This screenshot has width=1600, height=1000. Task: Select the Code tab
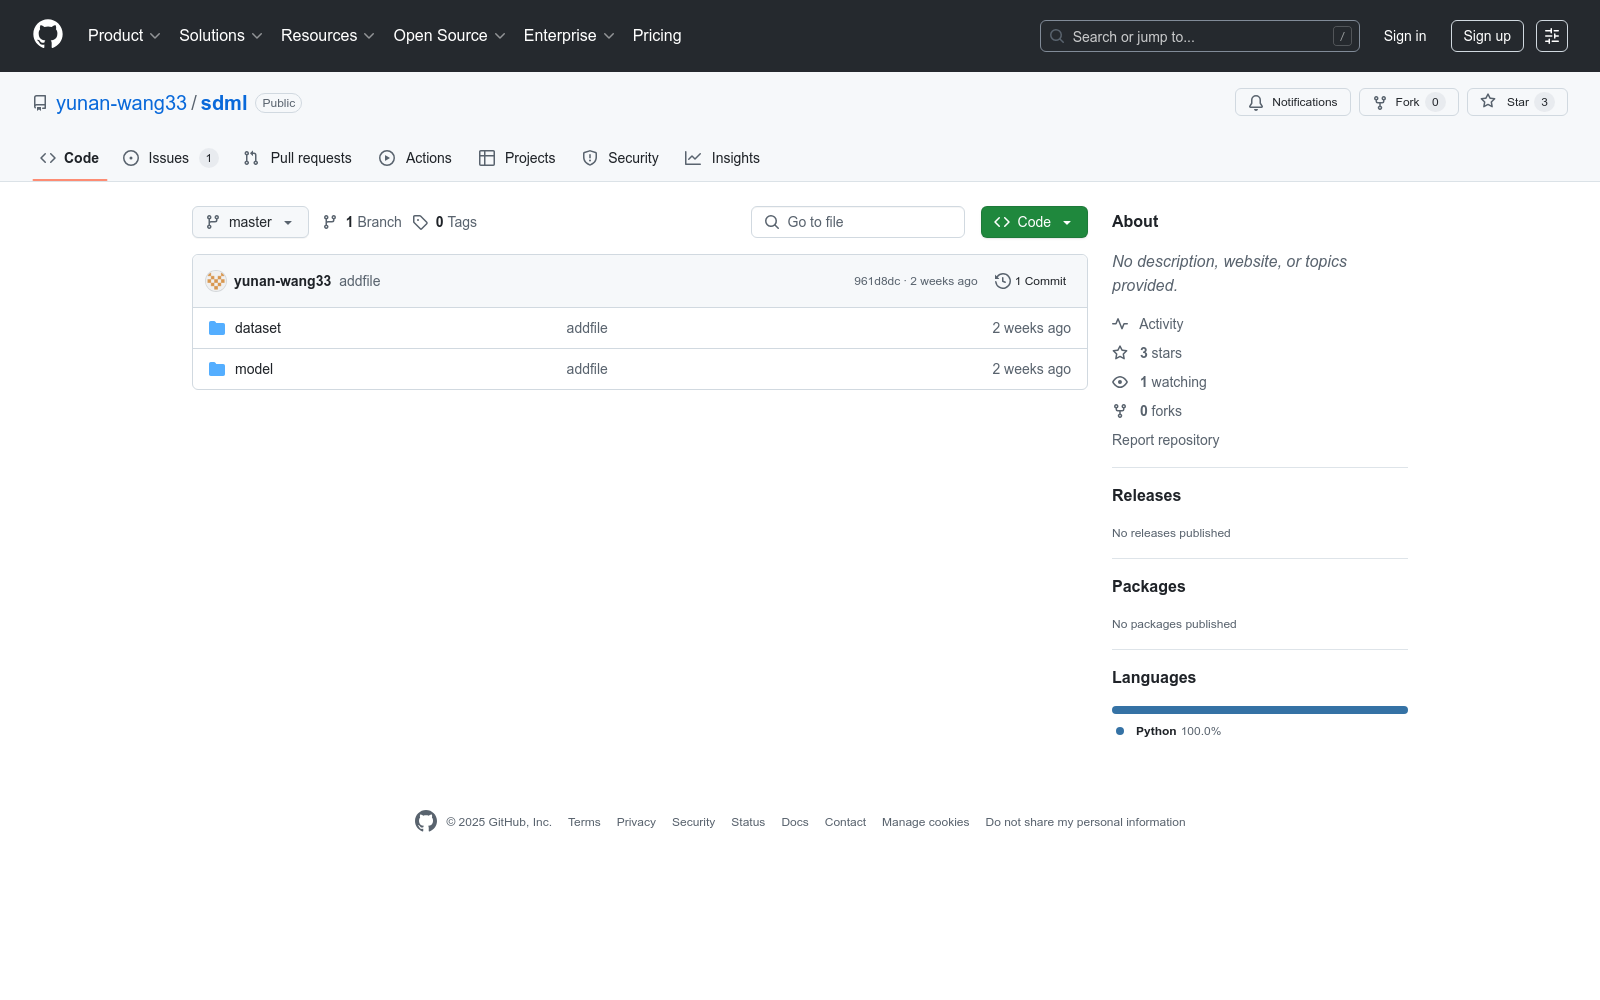[70, 158]
